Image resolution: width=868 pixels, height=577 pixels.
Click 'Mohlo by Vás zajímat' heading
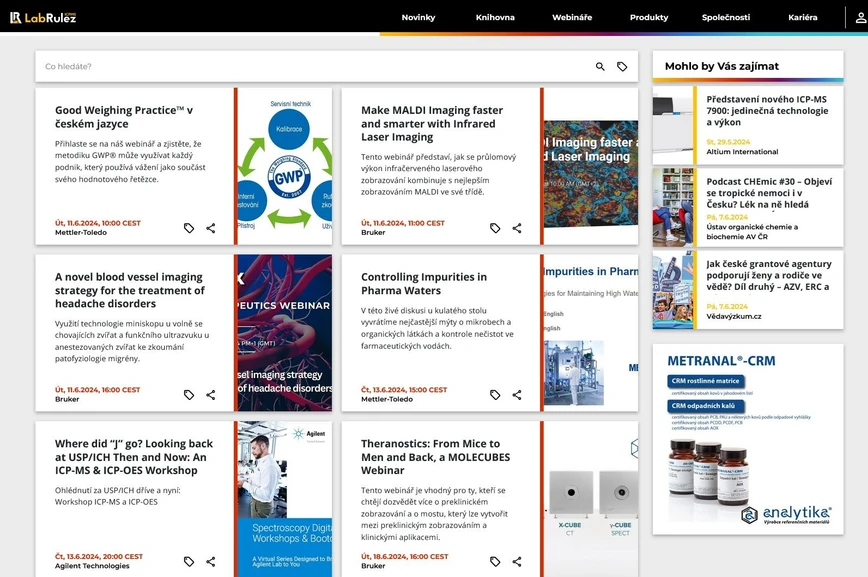click(x=722, y=66)
